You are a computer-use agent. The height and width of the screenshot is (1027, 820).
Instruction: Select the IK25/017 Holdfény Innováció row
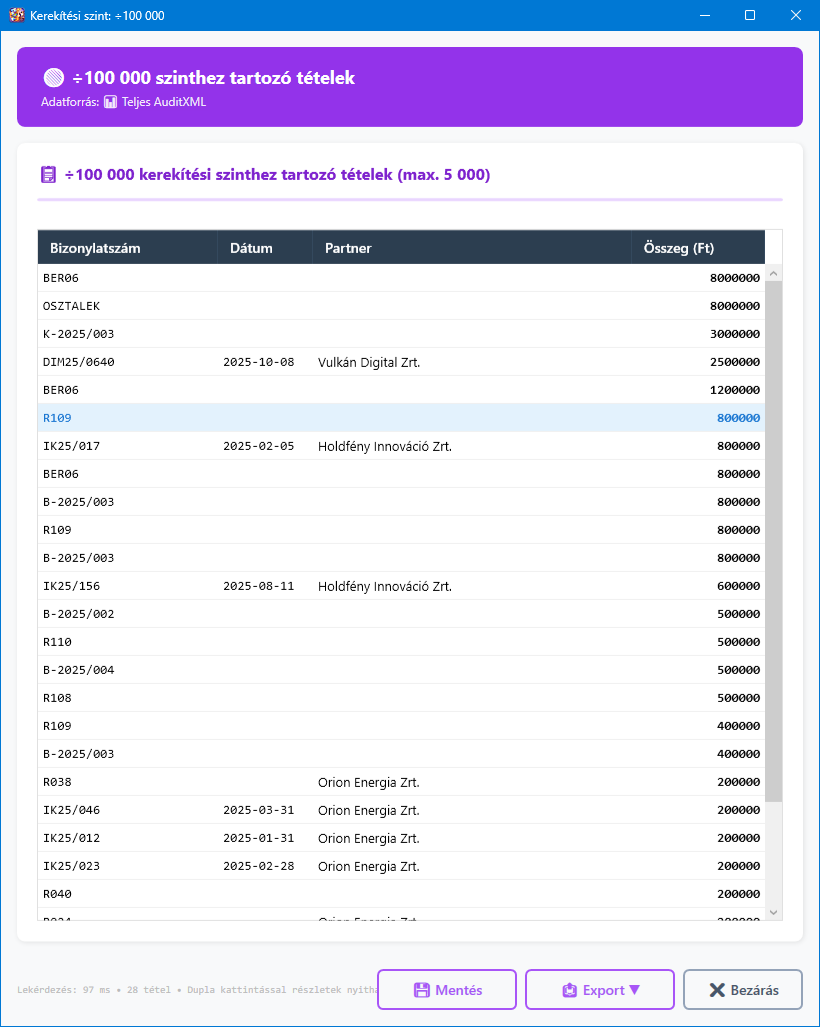coord(400,446)
